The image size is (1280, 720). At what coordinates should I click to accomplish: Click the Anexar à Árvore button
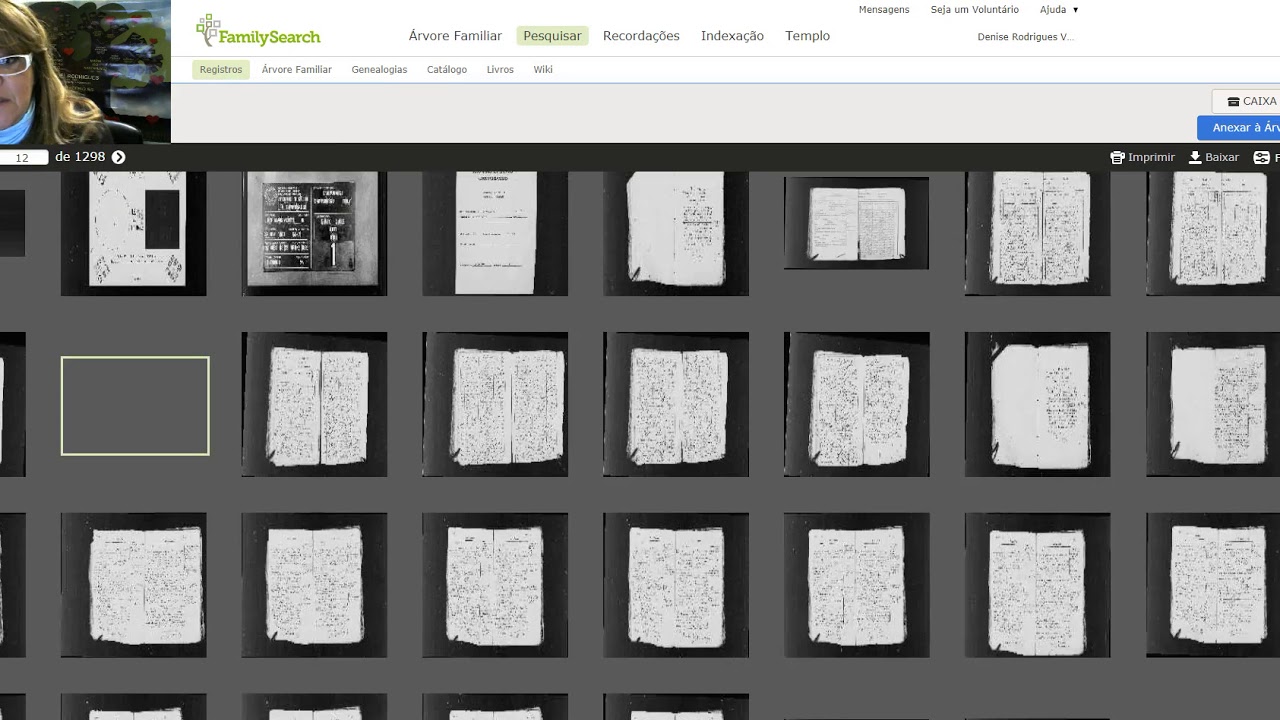[x=1239, y=128]
